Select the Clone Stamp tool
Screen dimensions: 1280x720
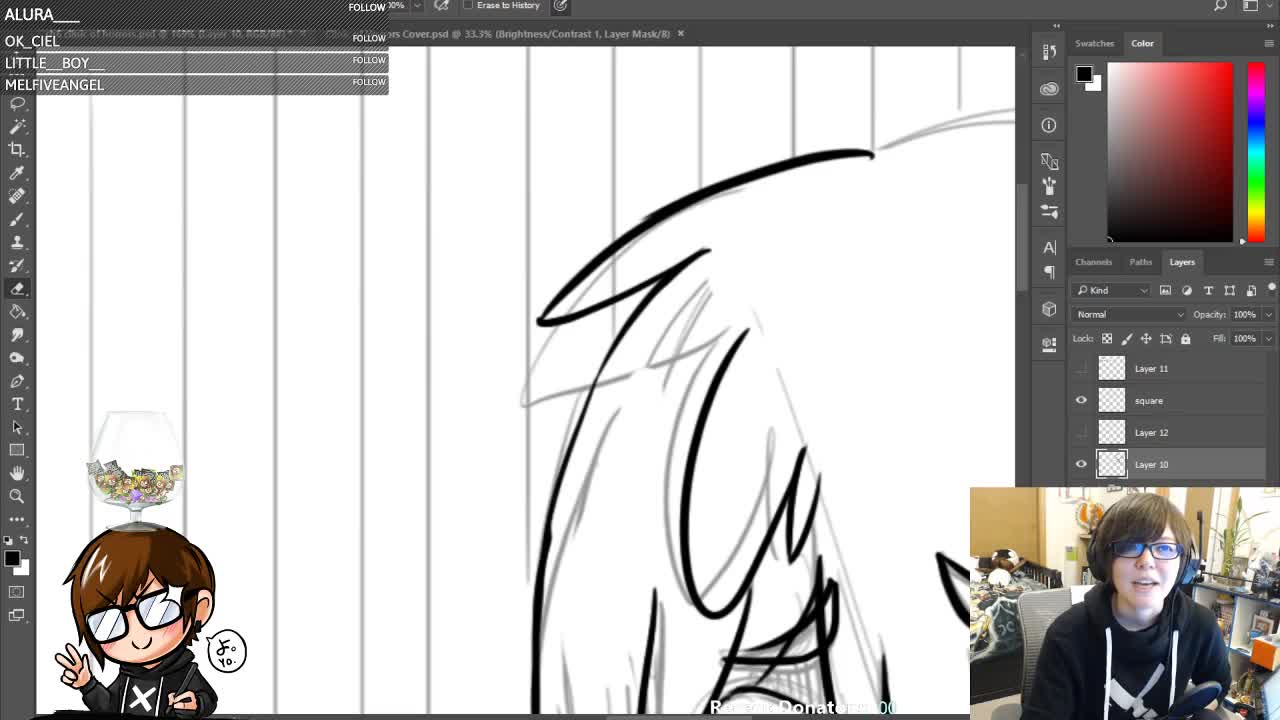17,242
